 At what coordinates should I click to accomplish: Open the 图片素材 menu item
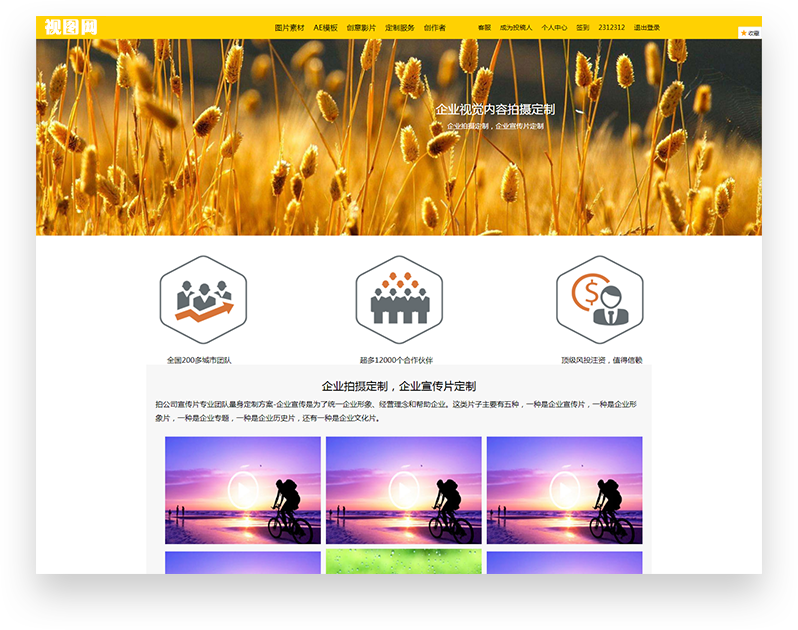point(290,27)
